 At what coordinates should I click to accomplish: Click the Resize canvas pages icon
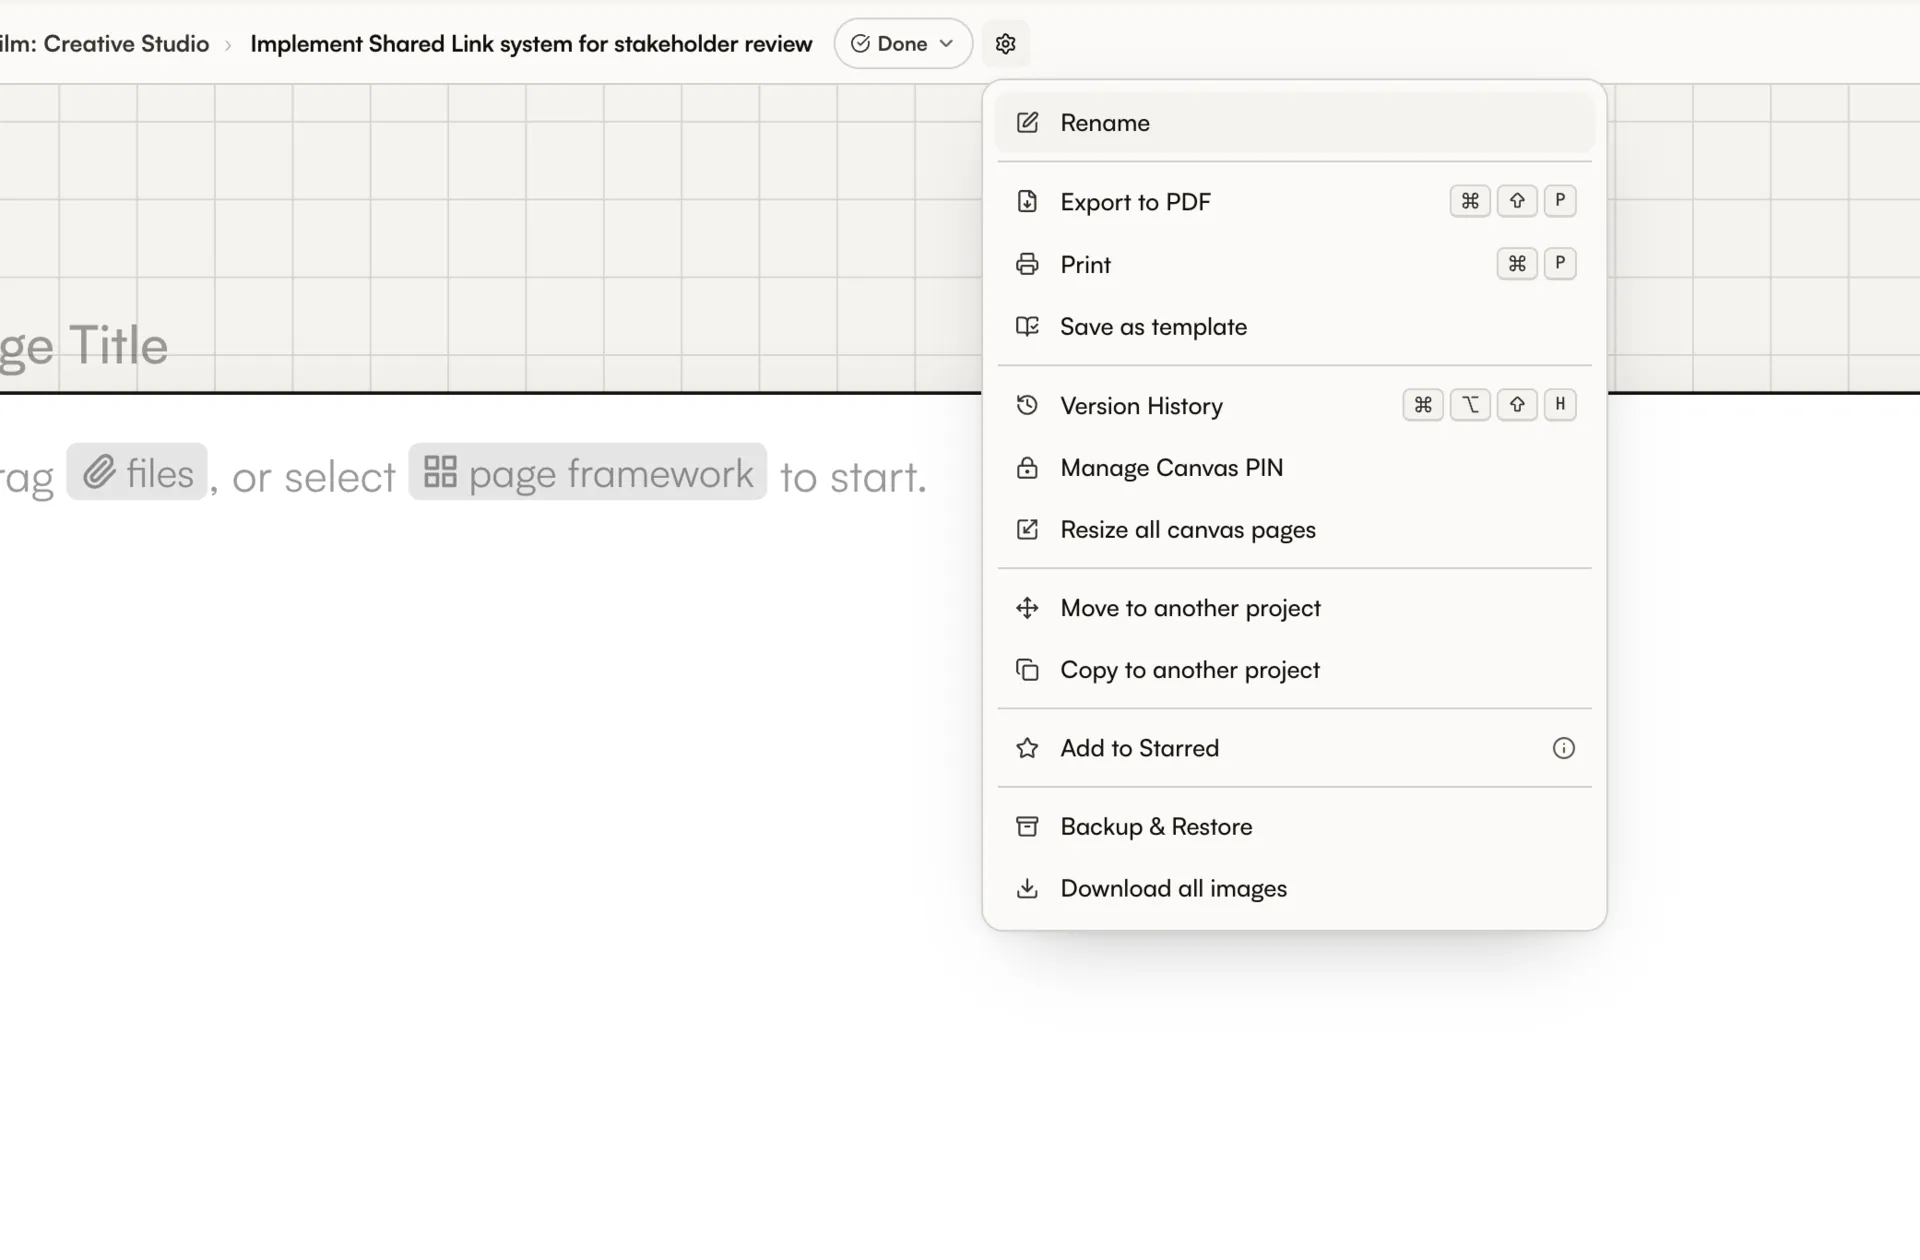coord(1027,530)
